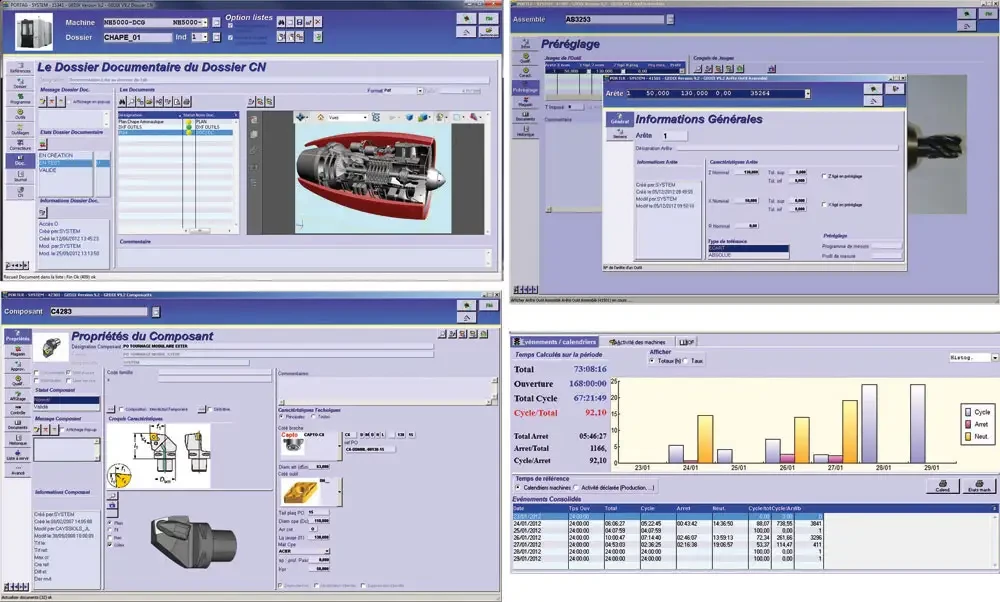Screen dimensions: 1000x602
Task: Click the lookup button next to Dossier Ind field
Action: point(216,38)
